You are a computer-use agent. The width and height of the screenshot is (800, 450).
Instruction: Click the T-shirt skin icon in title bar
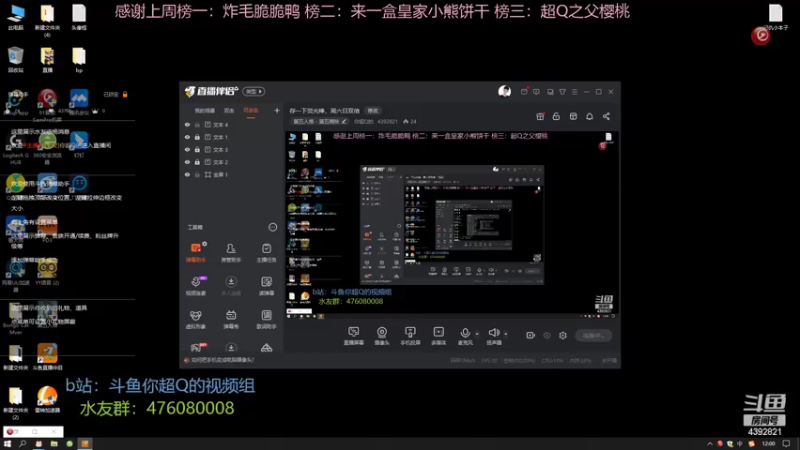pyautogui.click(x=562, y=92)
